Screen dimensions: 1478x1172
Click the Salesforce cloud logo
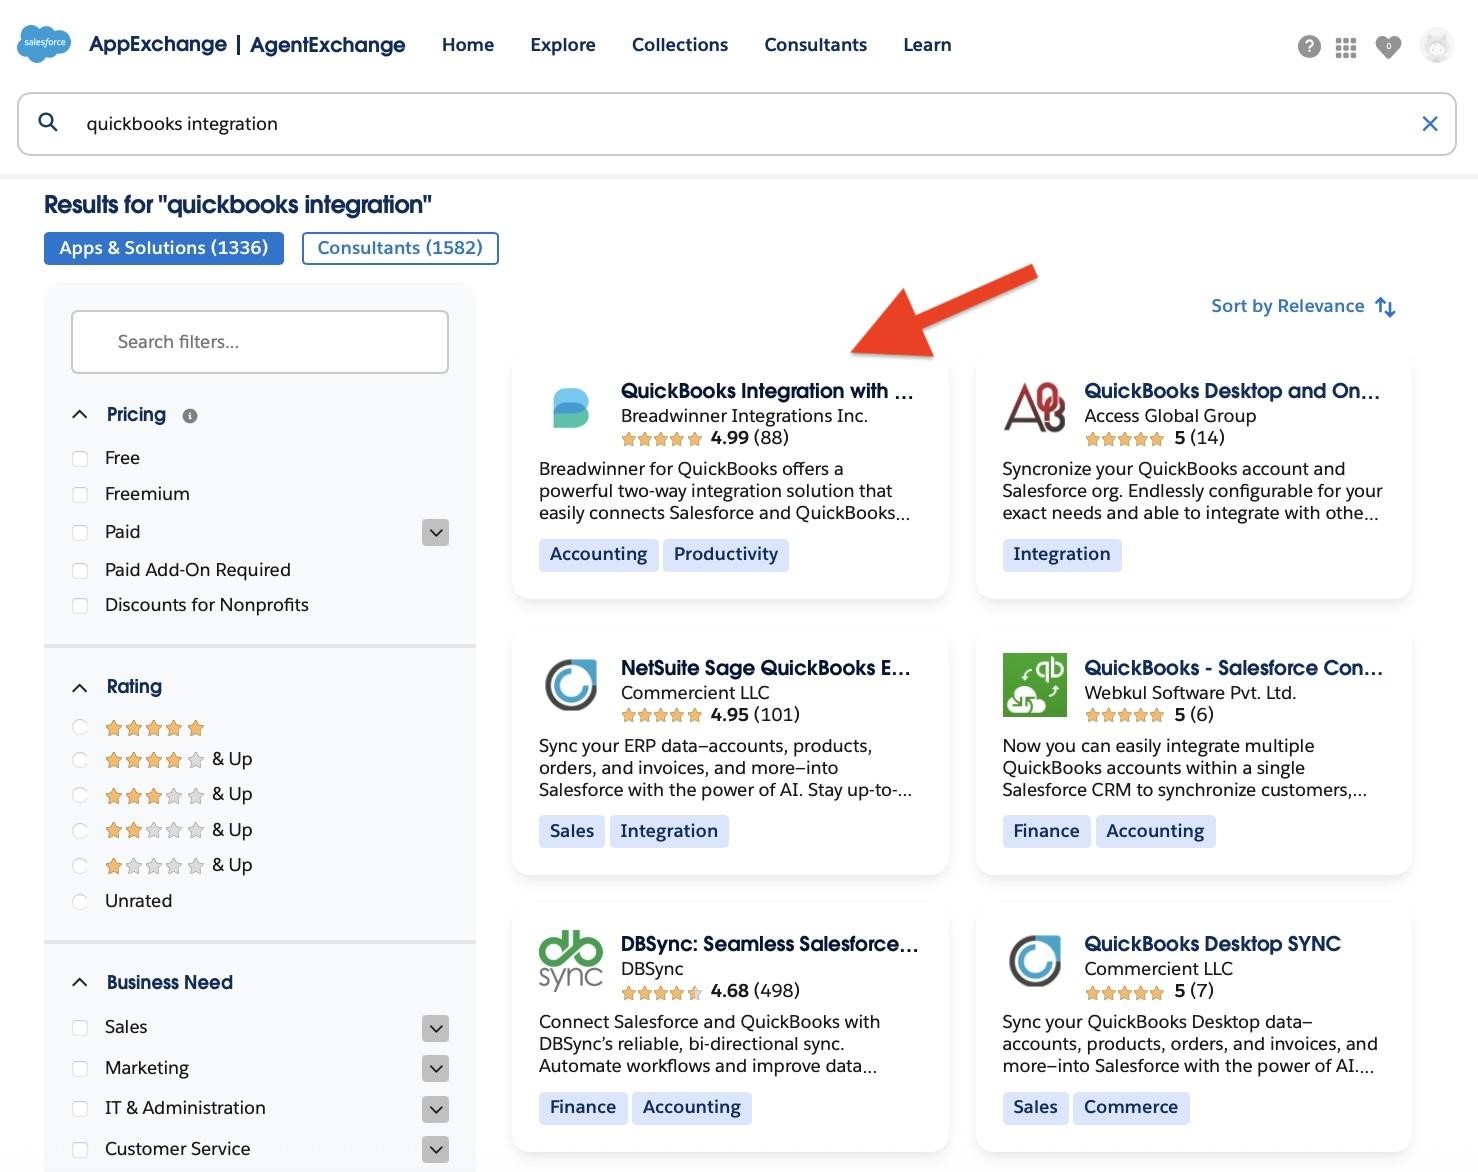coord(43,43)
